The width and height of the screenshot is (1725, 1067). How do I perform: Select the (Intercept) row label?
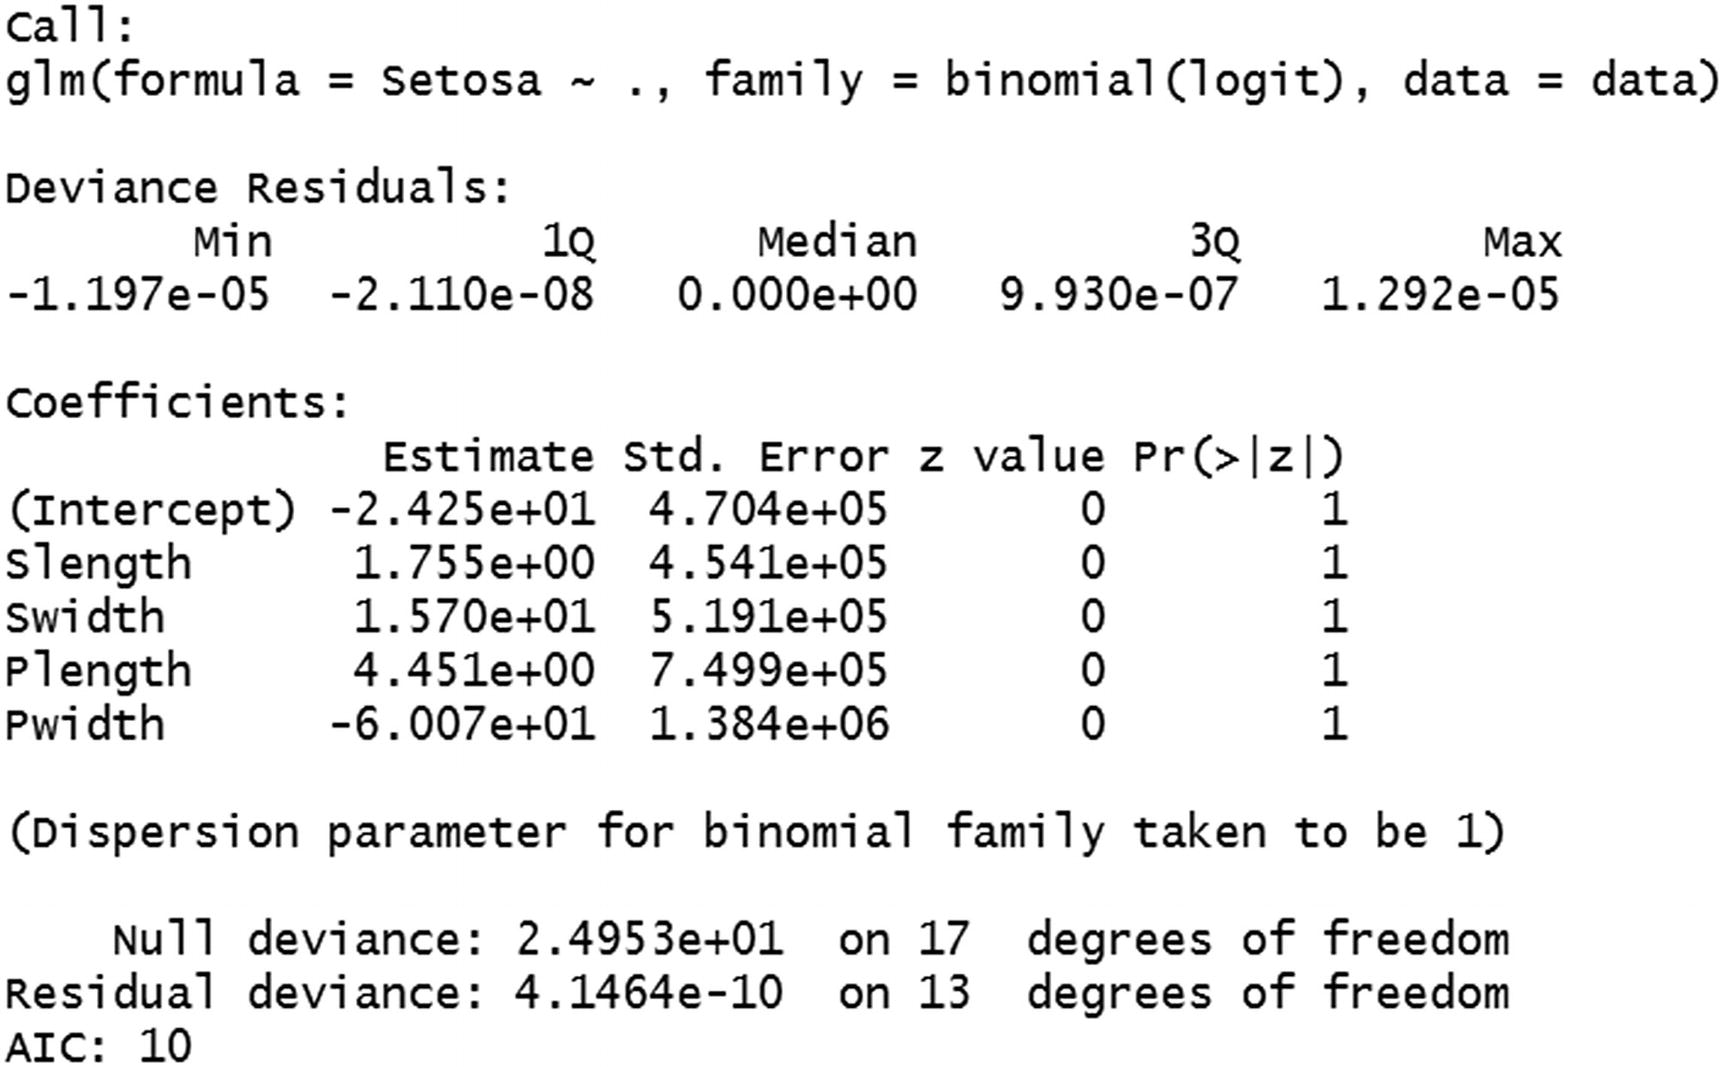(151, 511)
